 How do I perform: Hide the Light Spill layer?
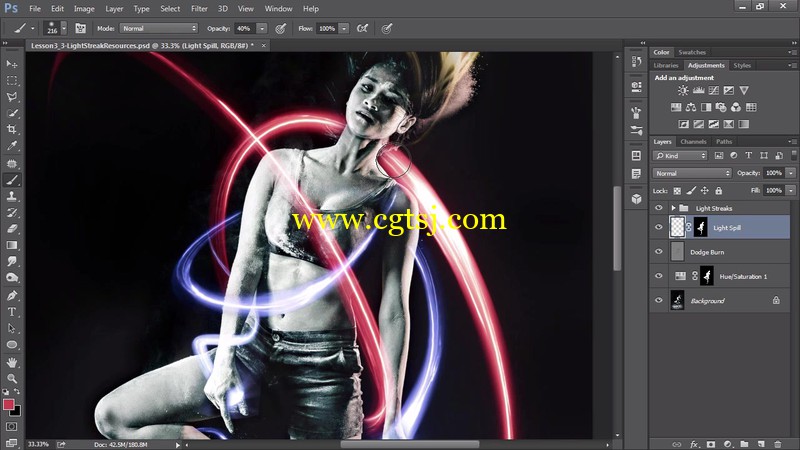pos(659,228)
